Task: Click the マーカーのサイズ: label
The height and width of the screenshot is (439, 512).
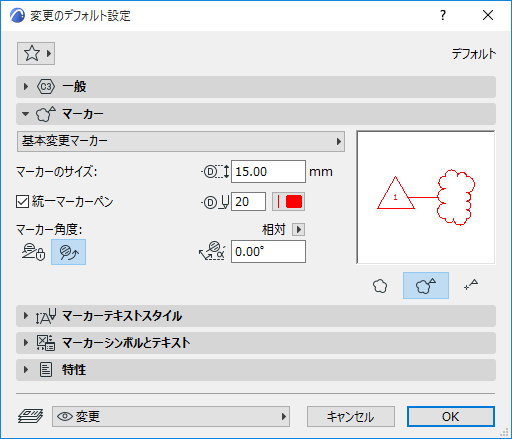Action: pos(57,172)
